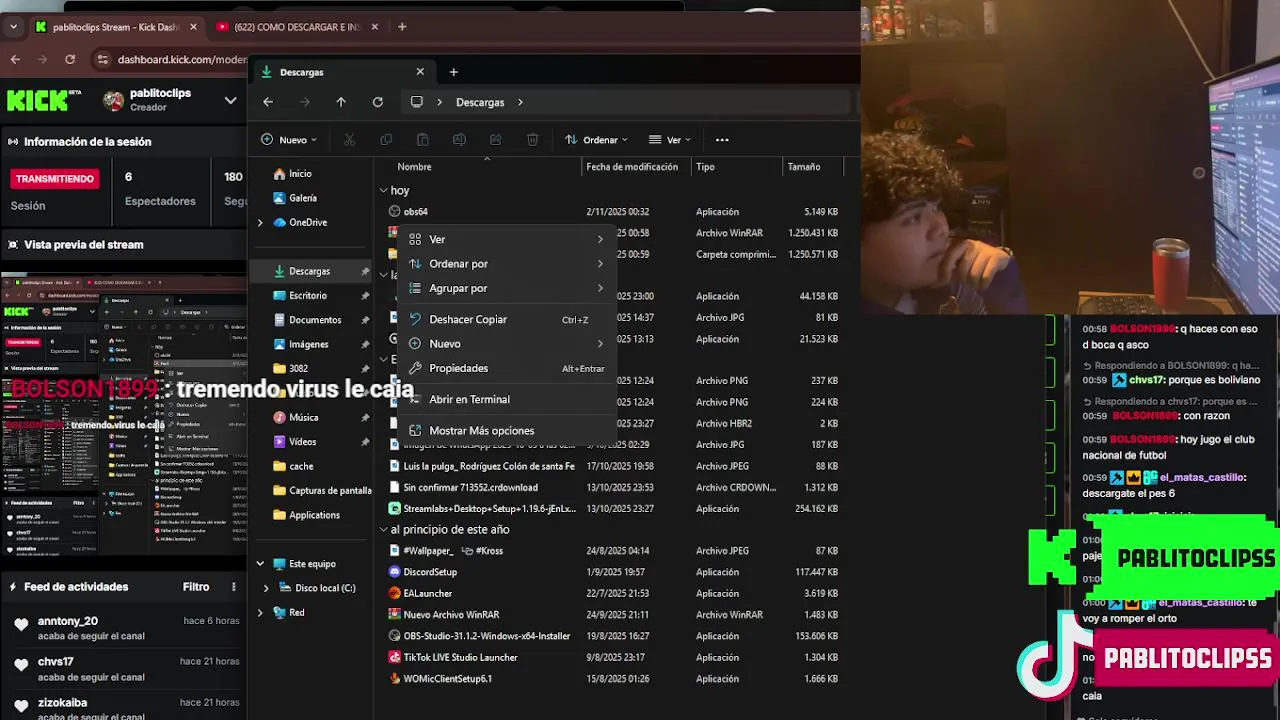
Task: Click the Rename icon in toolbar
Action: click(459, 140)
